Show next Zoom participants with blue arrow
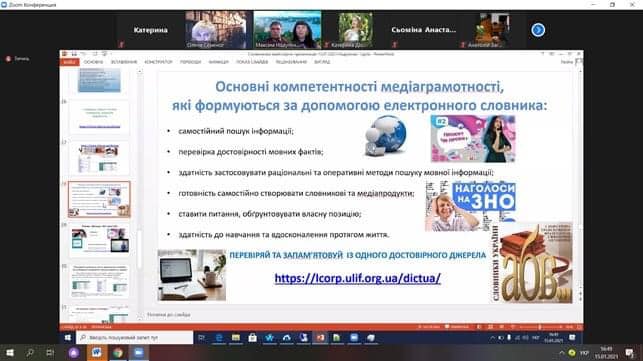The width and height of the screenshot is (643, 361). [x=538, y=30]
